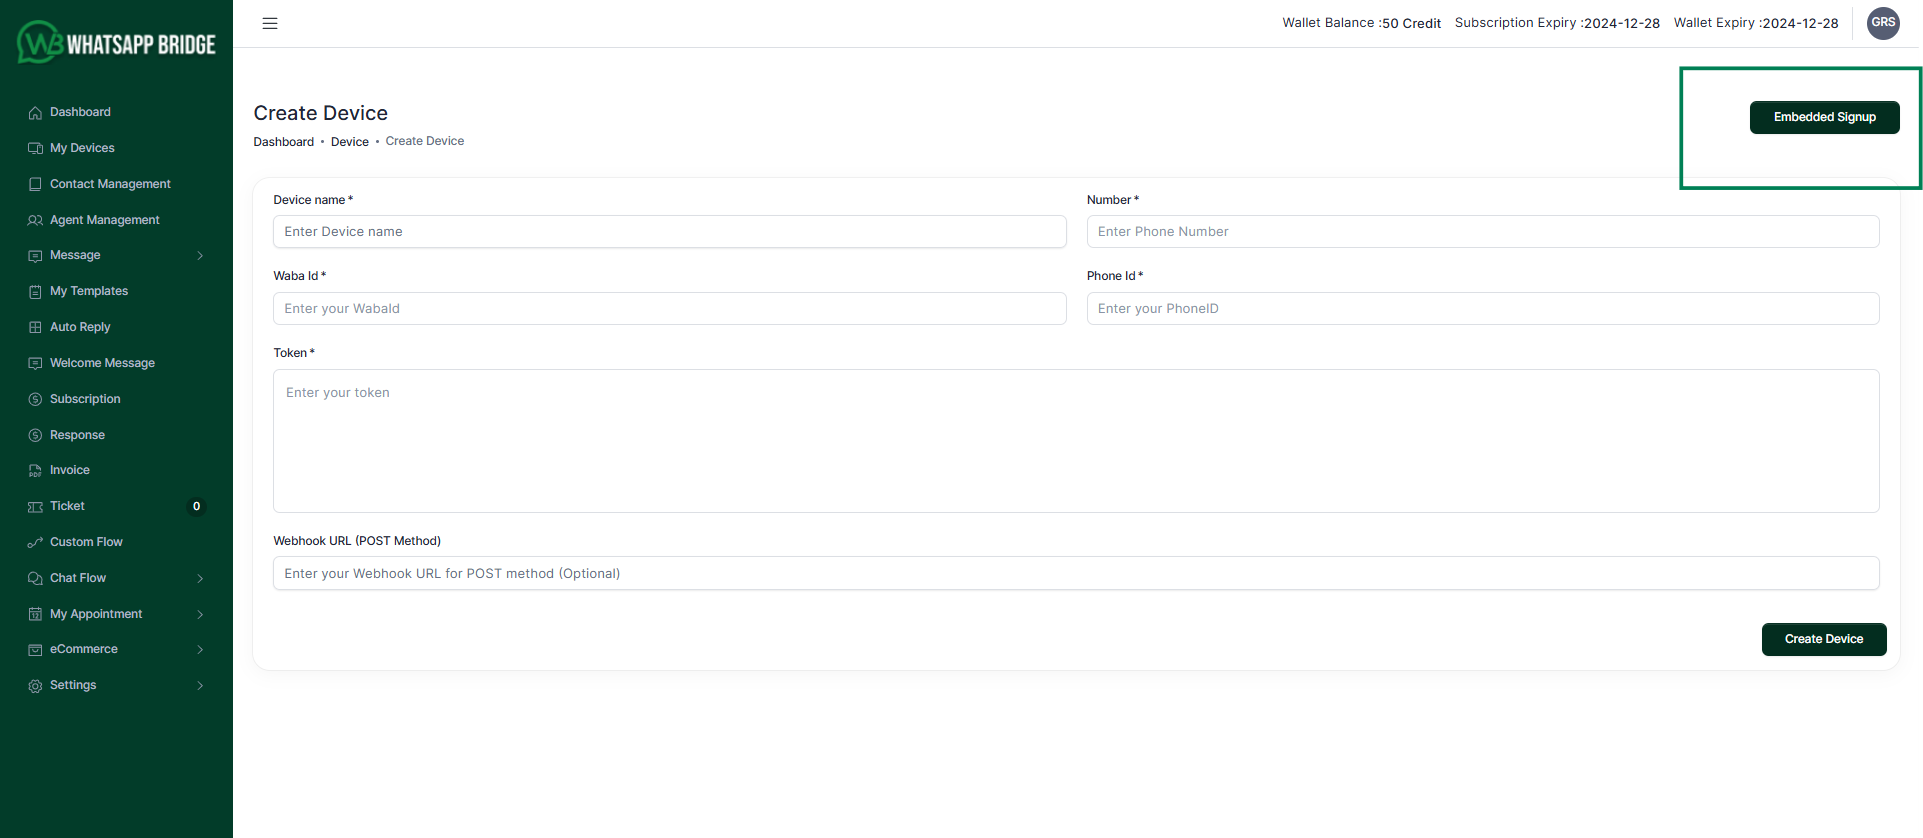Click the Response icon

35,435
